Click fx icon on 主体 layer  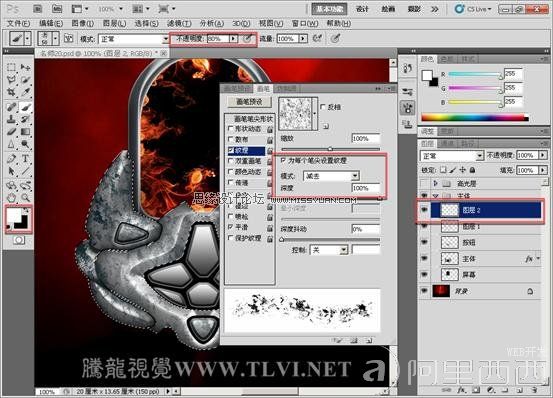click(x=529, y=259)
